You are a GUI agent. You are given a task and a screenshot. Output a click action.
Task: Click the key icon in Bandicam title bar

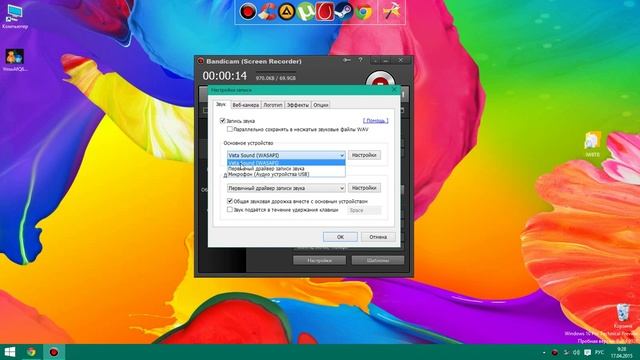347,60
